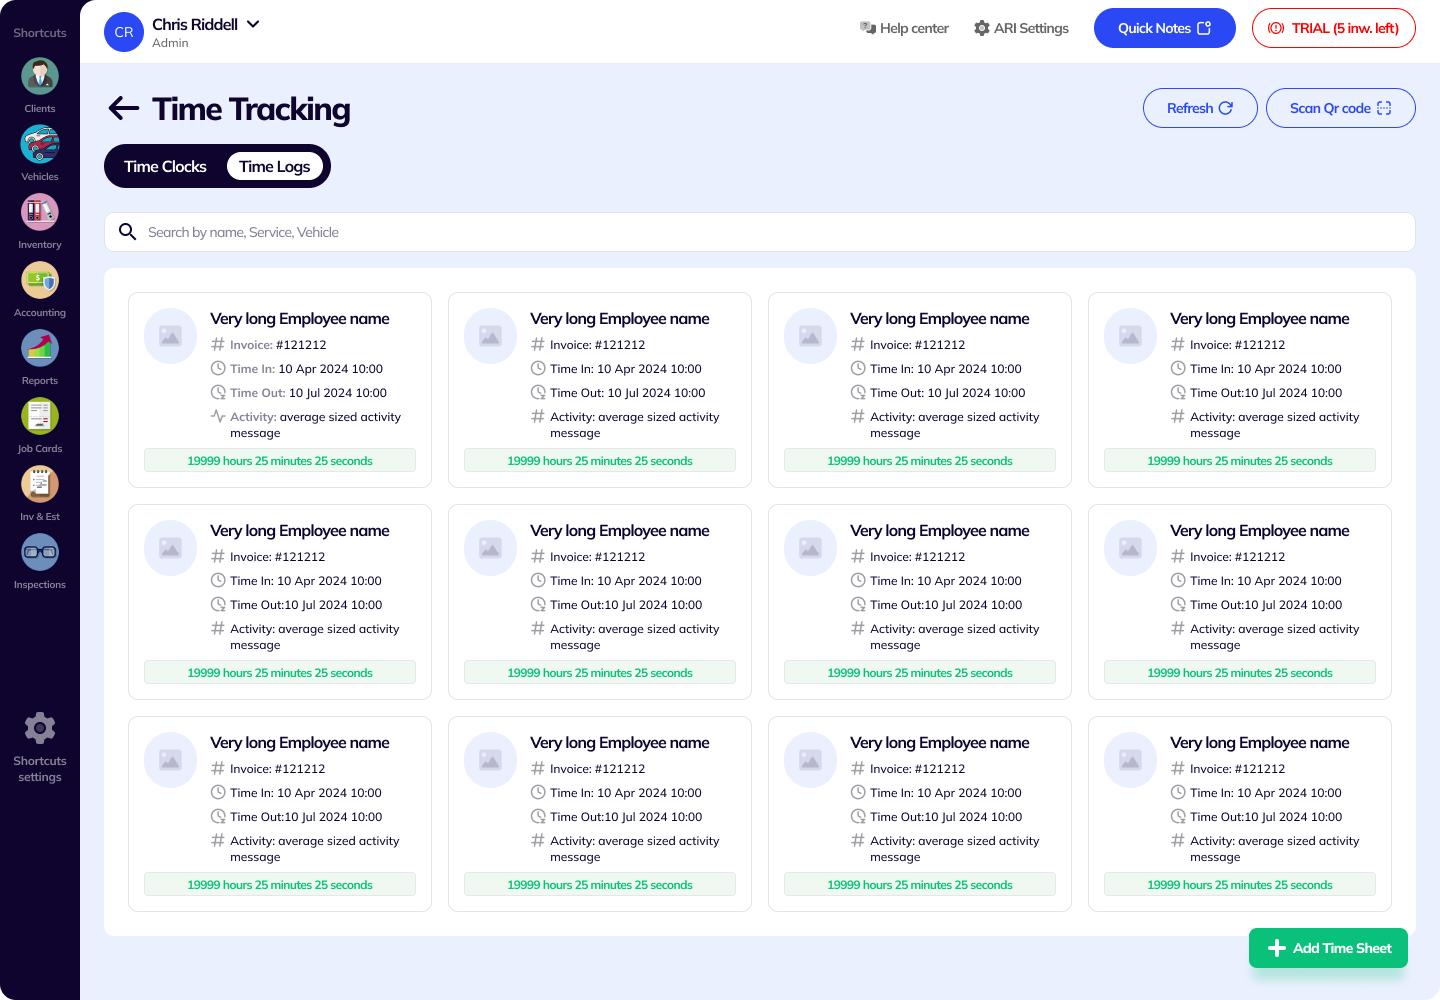Open Inv & Est from sidebar
The width and height of the screenshot is (1440, 1000).
click(x=40, y=484)
